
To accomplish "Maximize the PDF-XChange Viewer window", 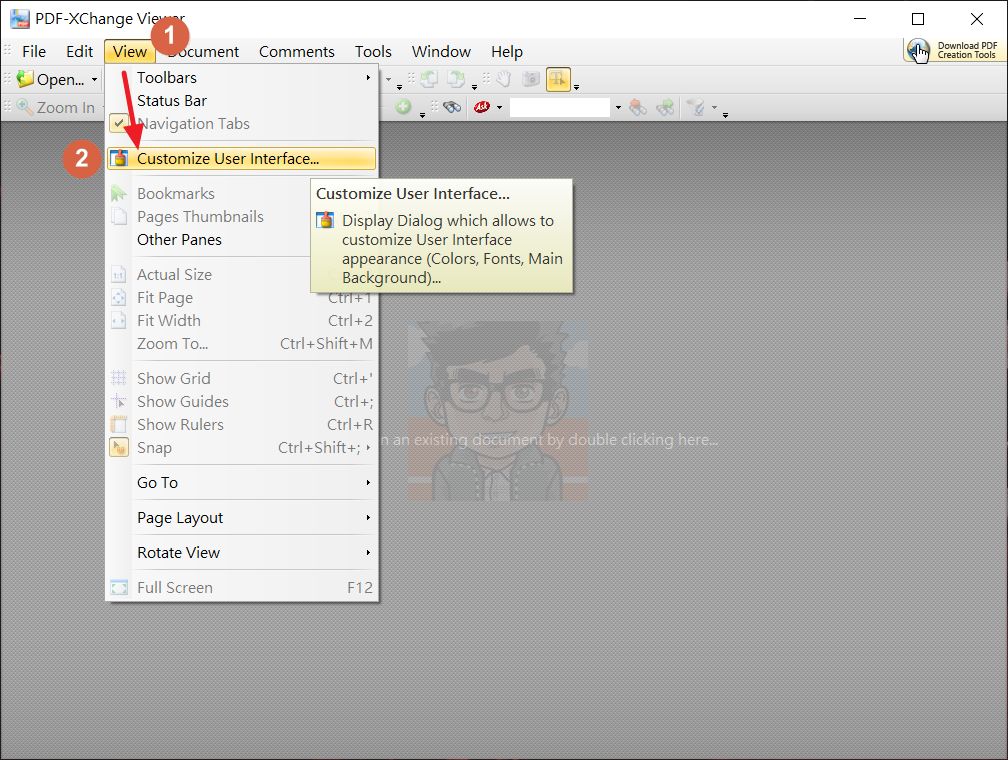I will (x=918, y=19).
